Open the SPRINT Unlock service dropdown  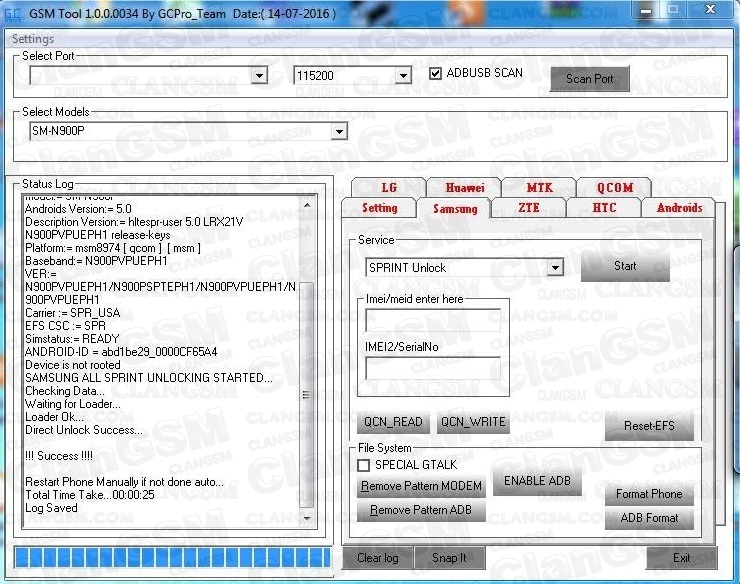click(x=555, y=268)
